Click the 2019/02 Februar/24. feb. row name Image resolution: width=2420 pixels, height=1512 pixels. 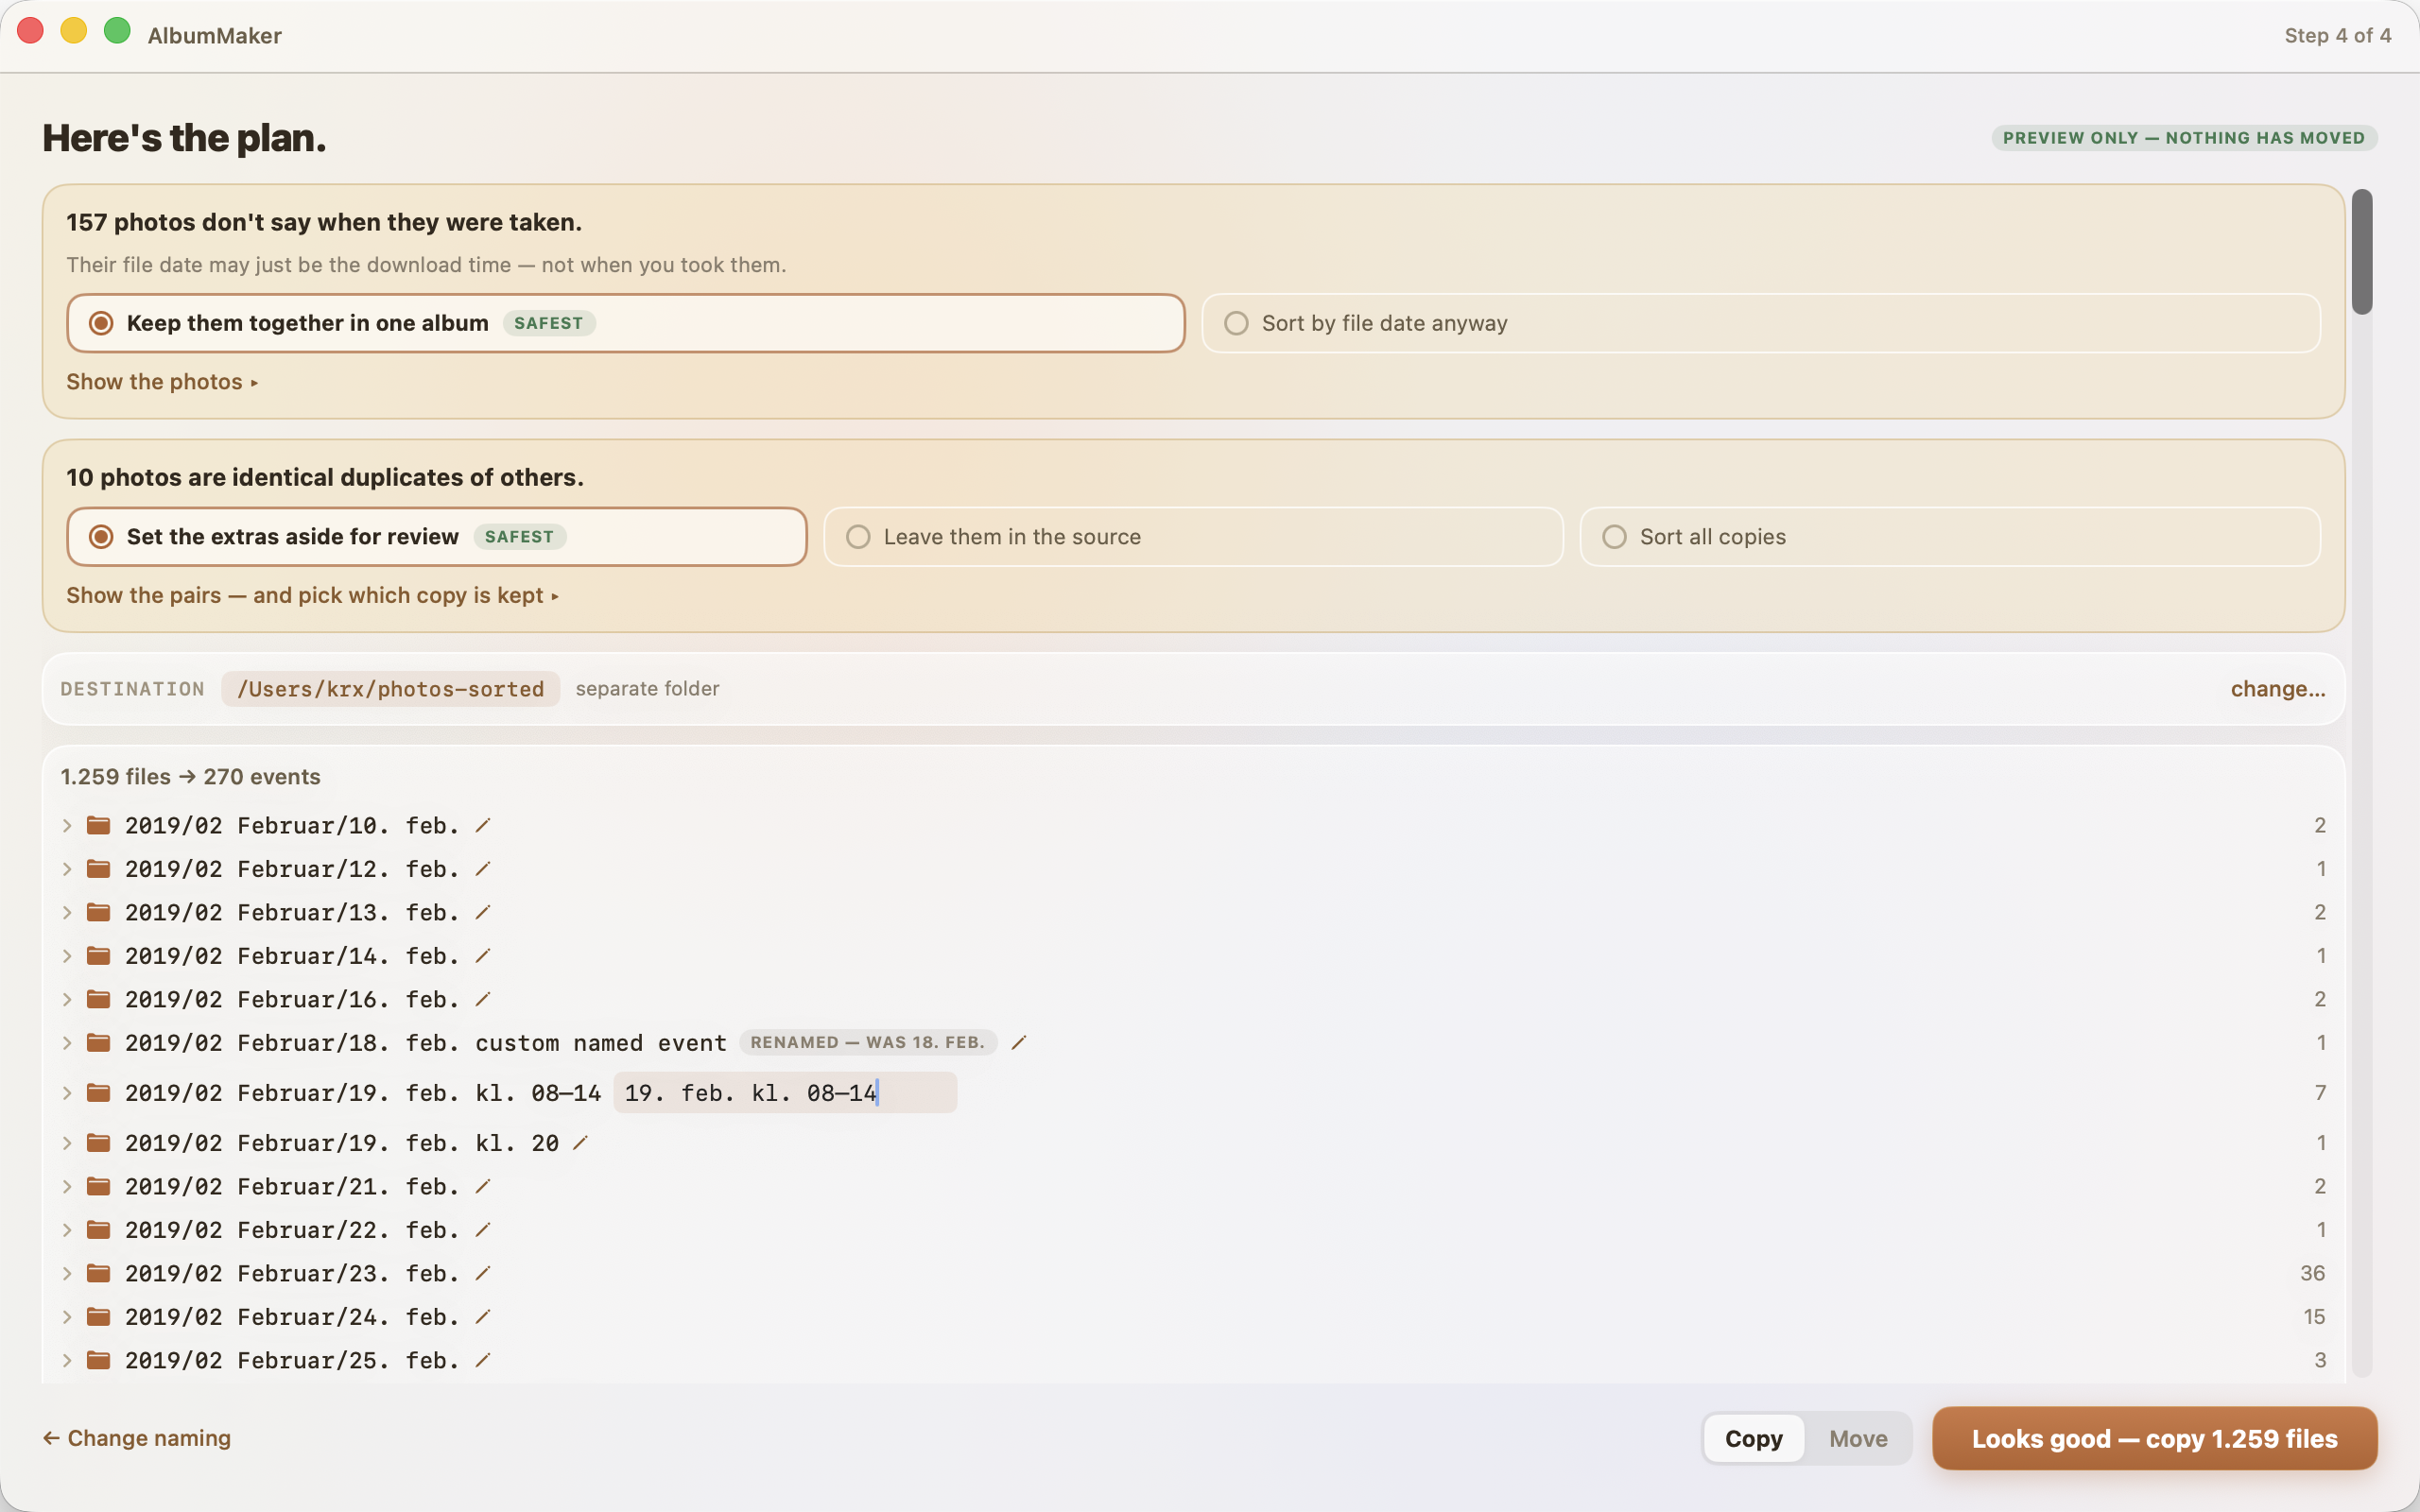tap(291, 1316)
